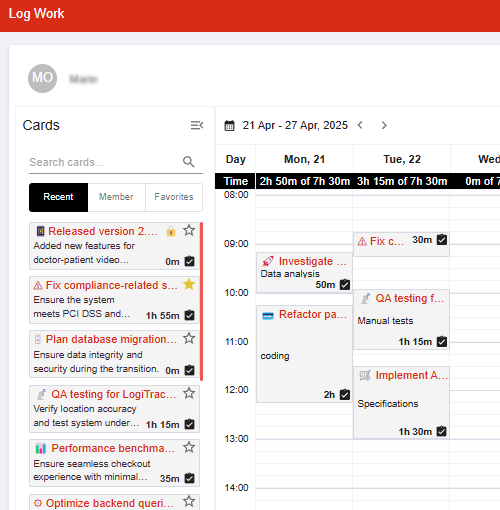Viewport: 500px width, 510px height.
Task: Click bar chart icon on Performance benchmark card
Action: click(x=41, y=449)
